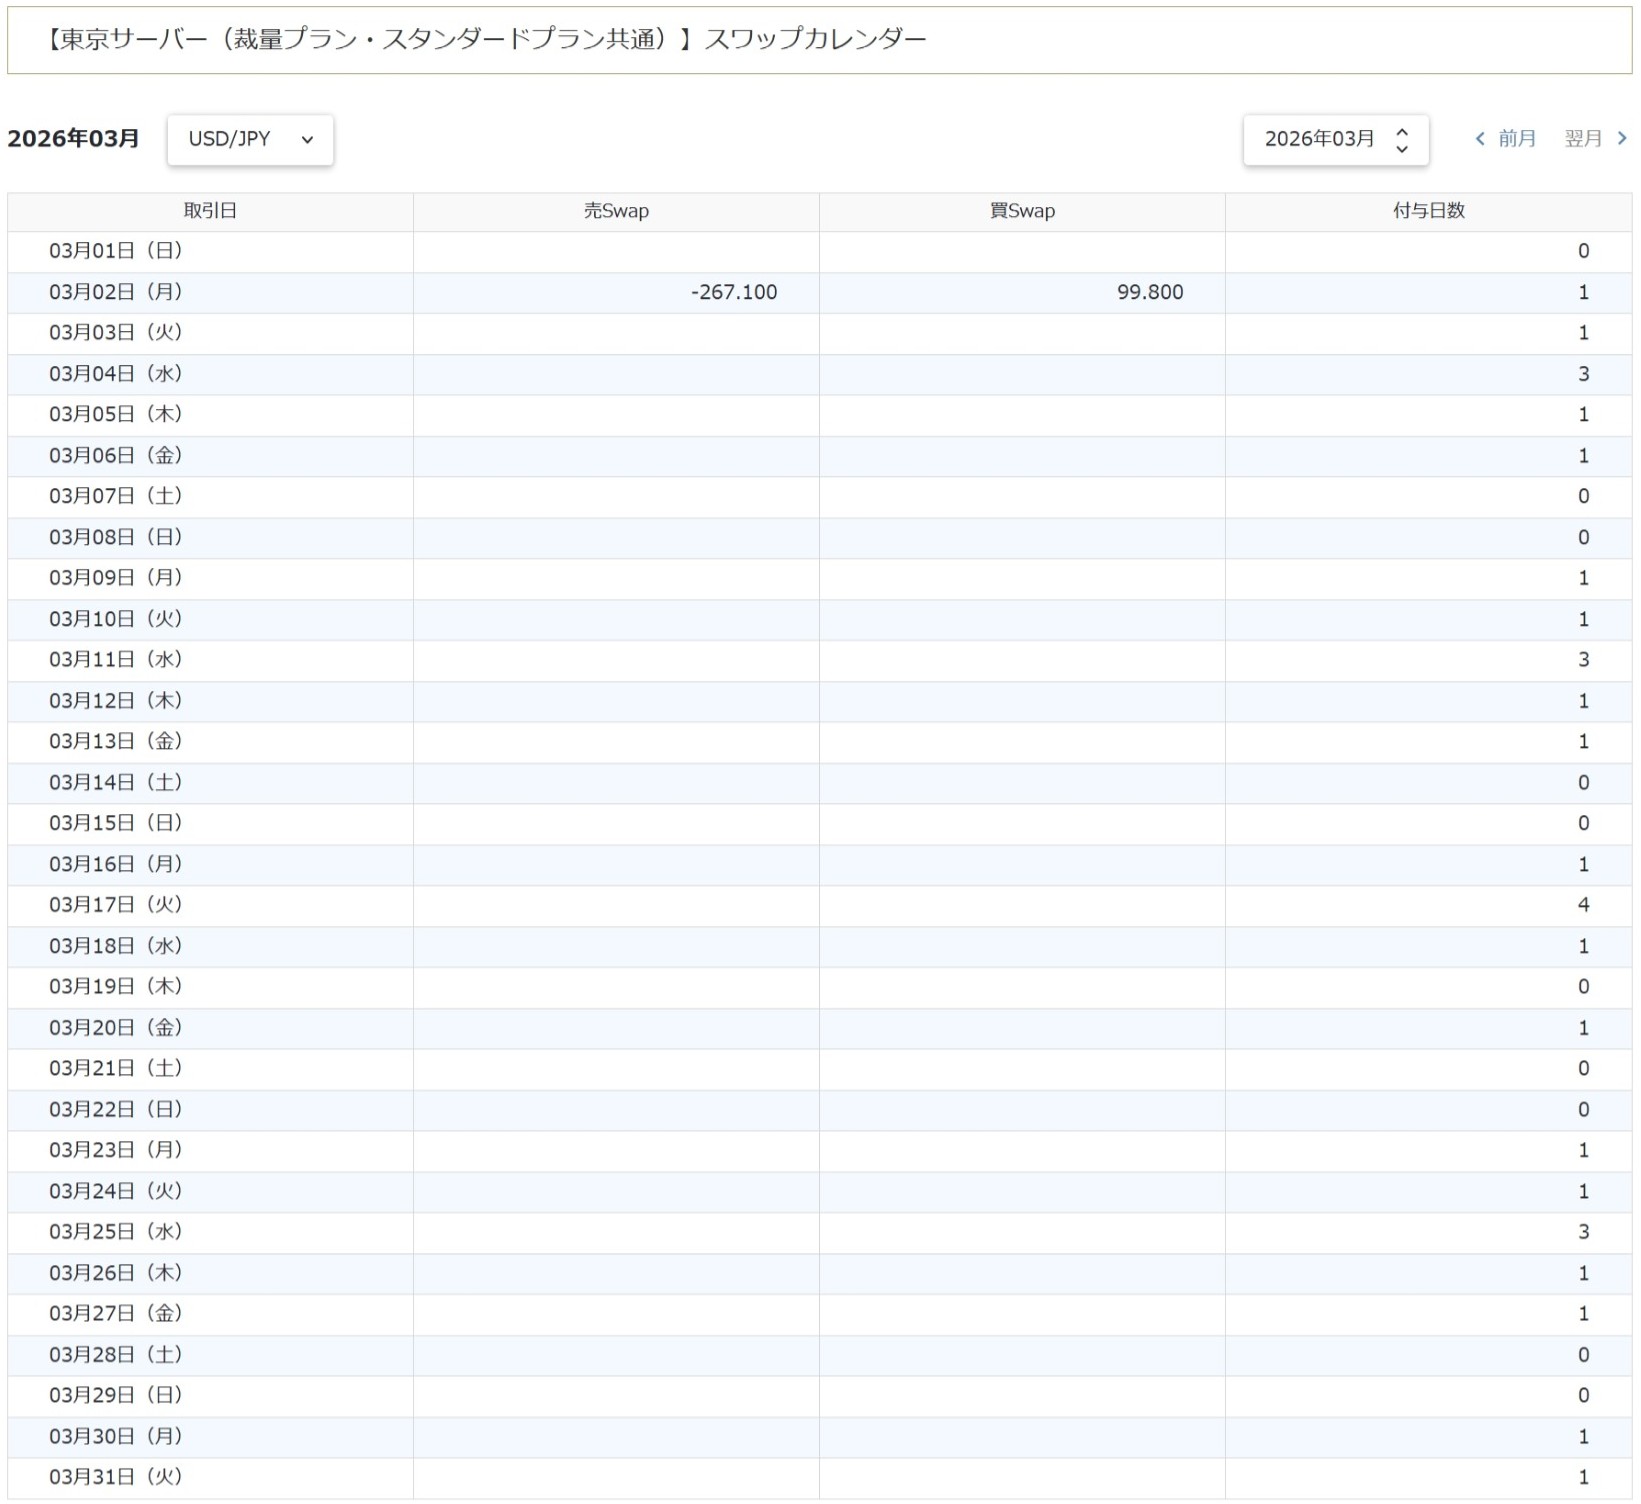This screenshot has width=1641, height=1504.
Task: Click the date 03月01日（日）
Action: (116, 251)
